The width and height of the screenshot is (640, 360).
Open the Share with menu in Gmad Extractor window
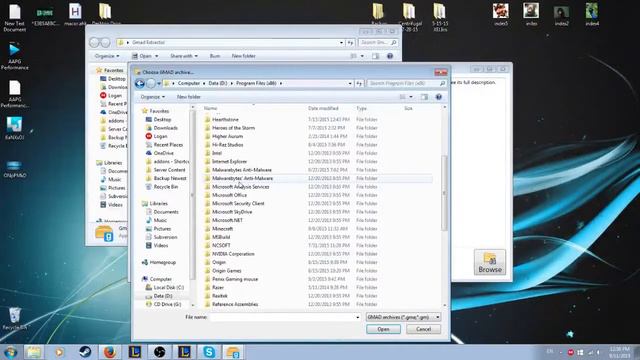coord(184,56)
